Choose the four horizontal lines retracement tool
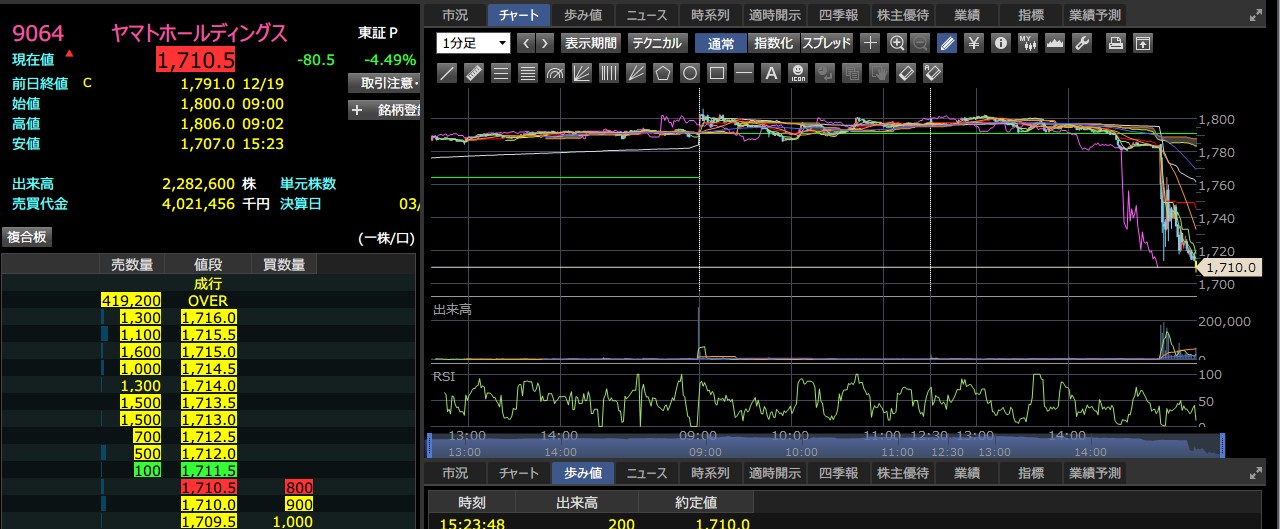The image size is (1280, 529). [x=528, y=73]
